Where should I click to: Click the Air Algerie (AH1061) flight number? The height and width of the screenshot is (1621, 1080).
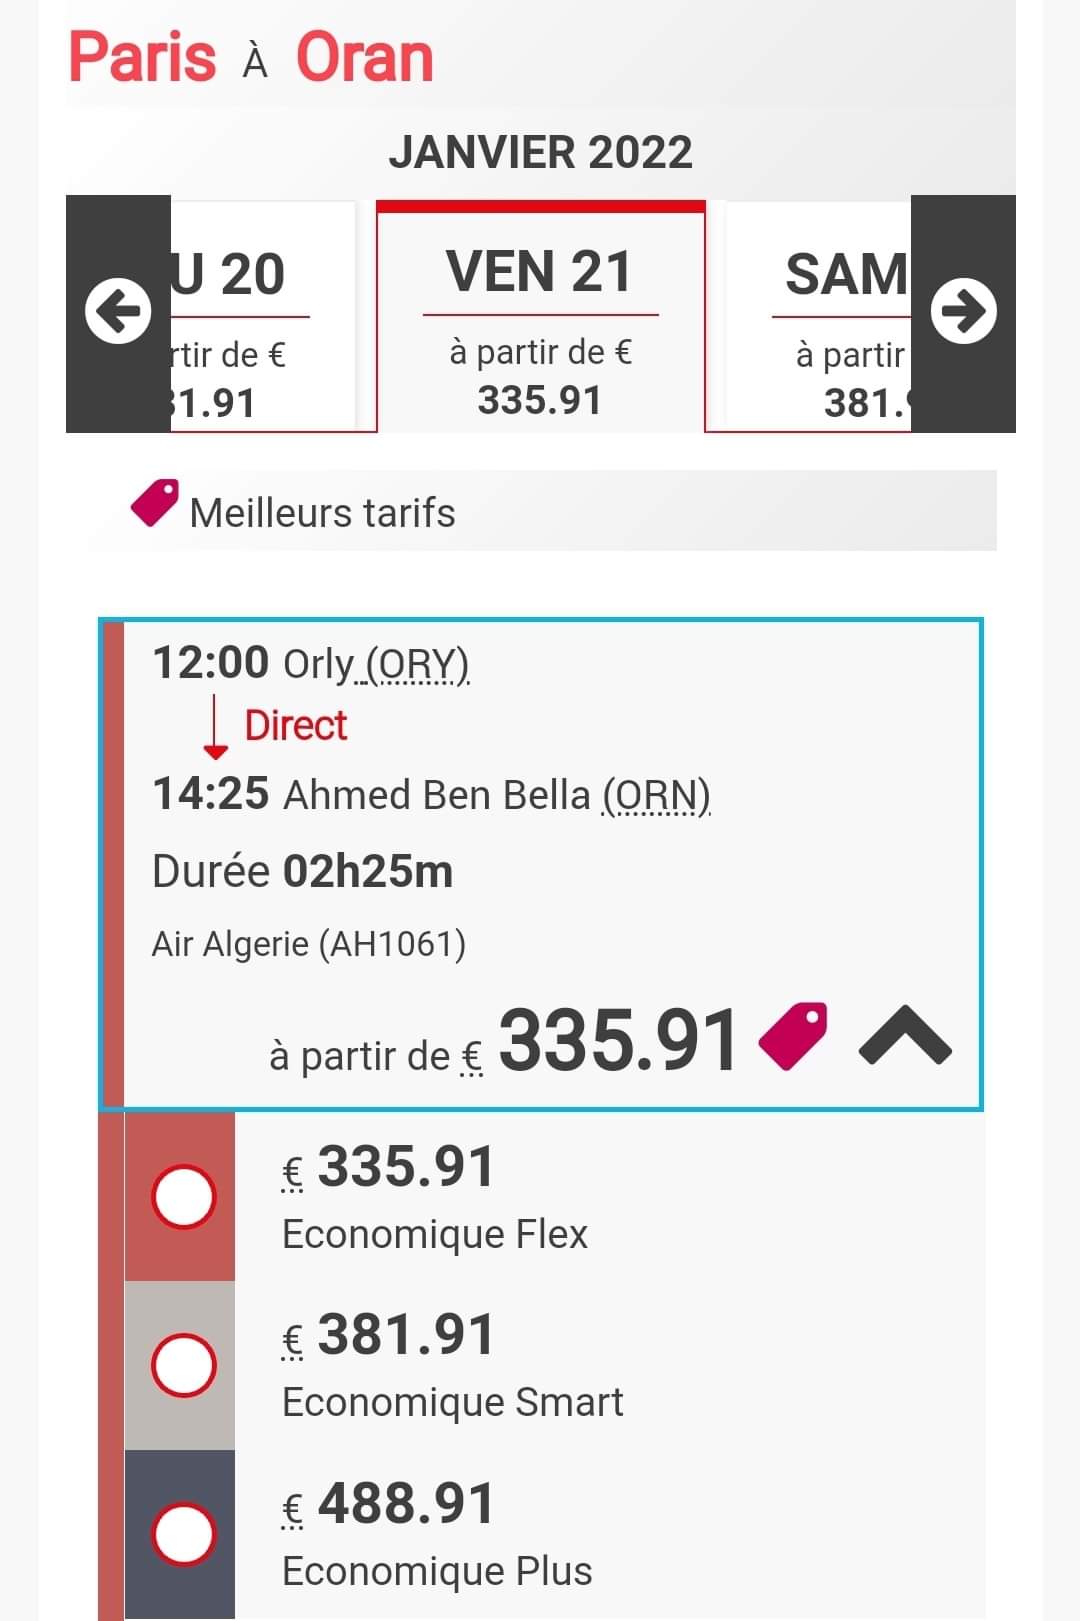309,944
